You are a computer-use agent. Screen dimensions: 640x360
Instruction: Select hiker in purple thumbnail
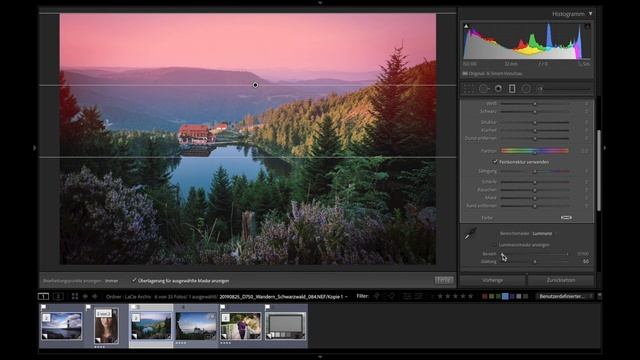[x=240, y=326]
